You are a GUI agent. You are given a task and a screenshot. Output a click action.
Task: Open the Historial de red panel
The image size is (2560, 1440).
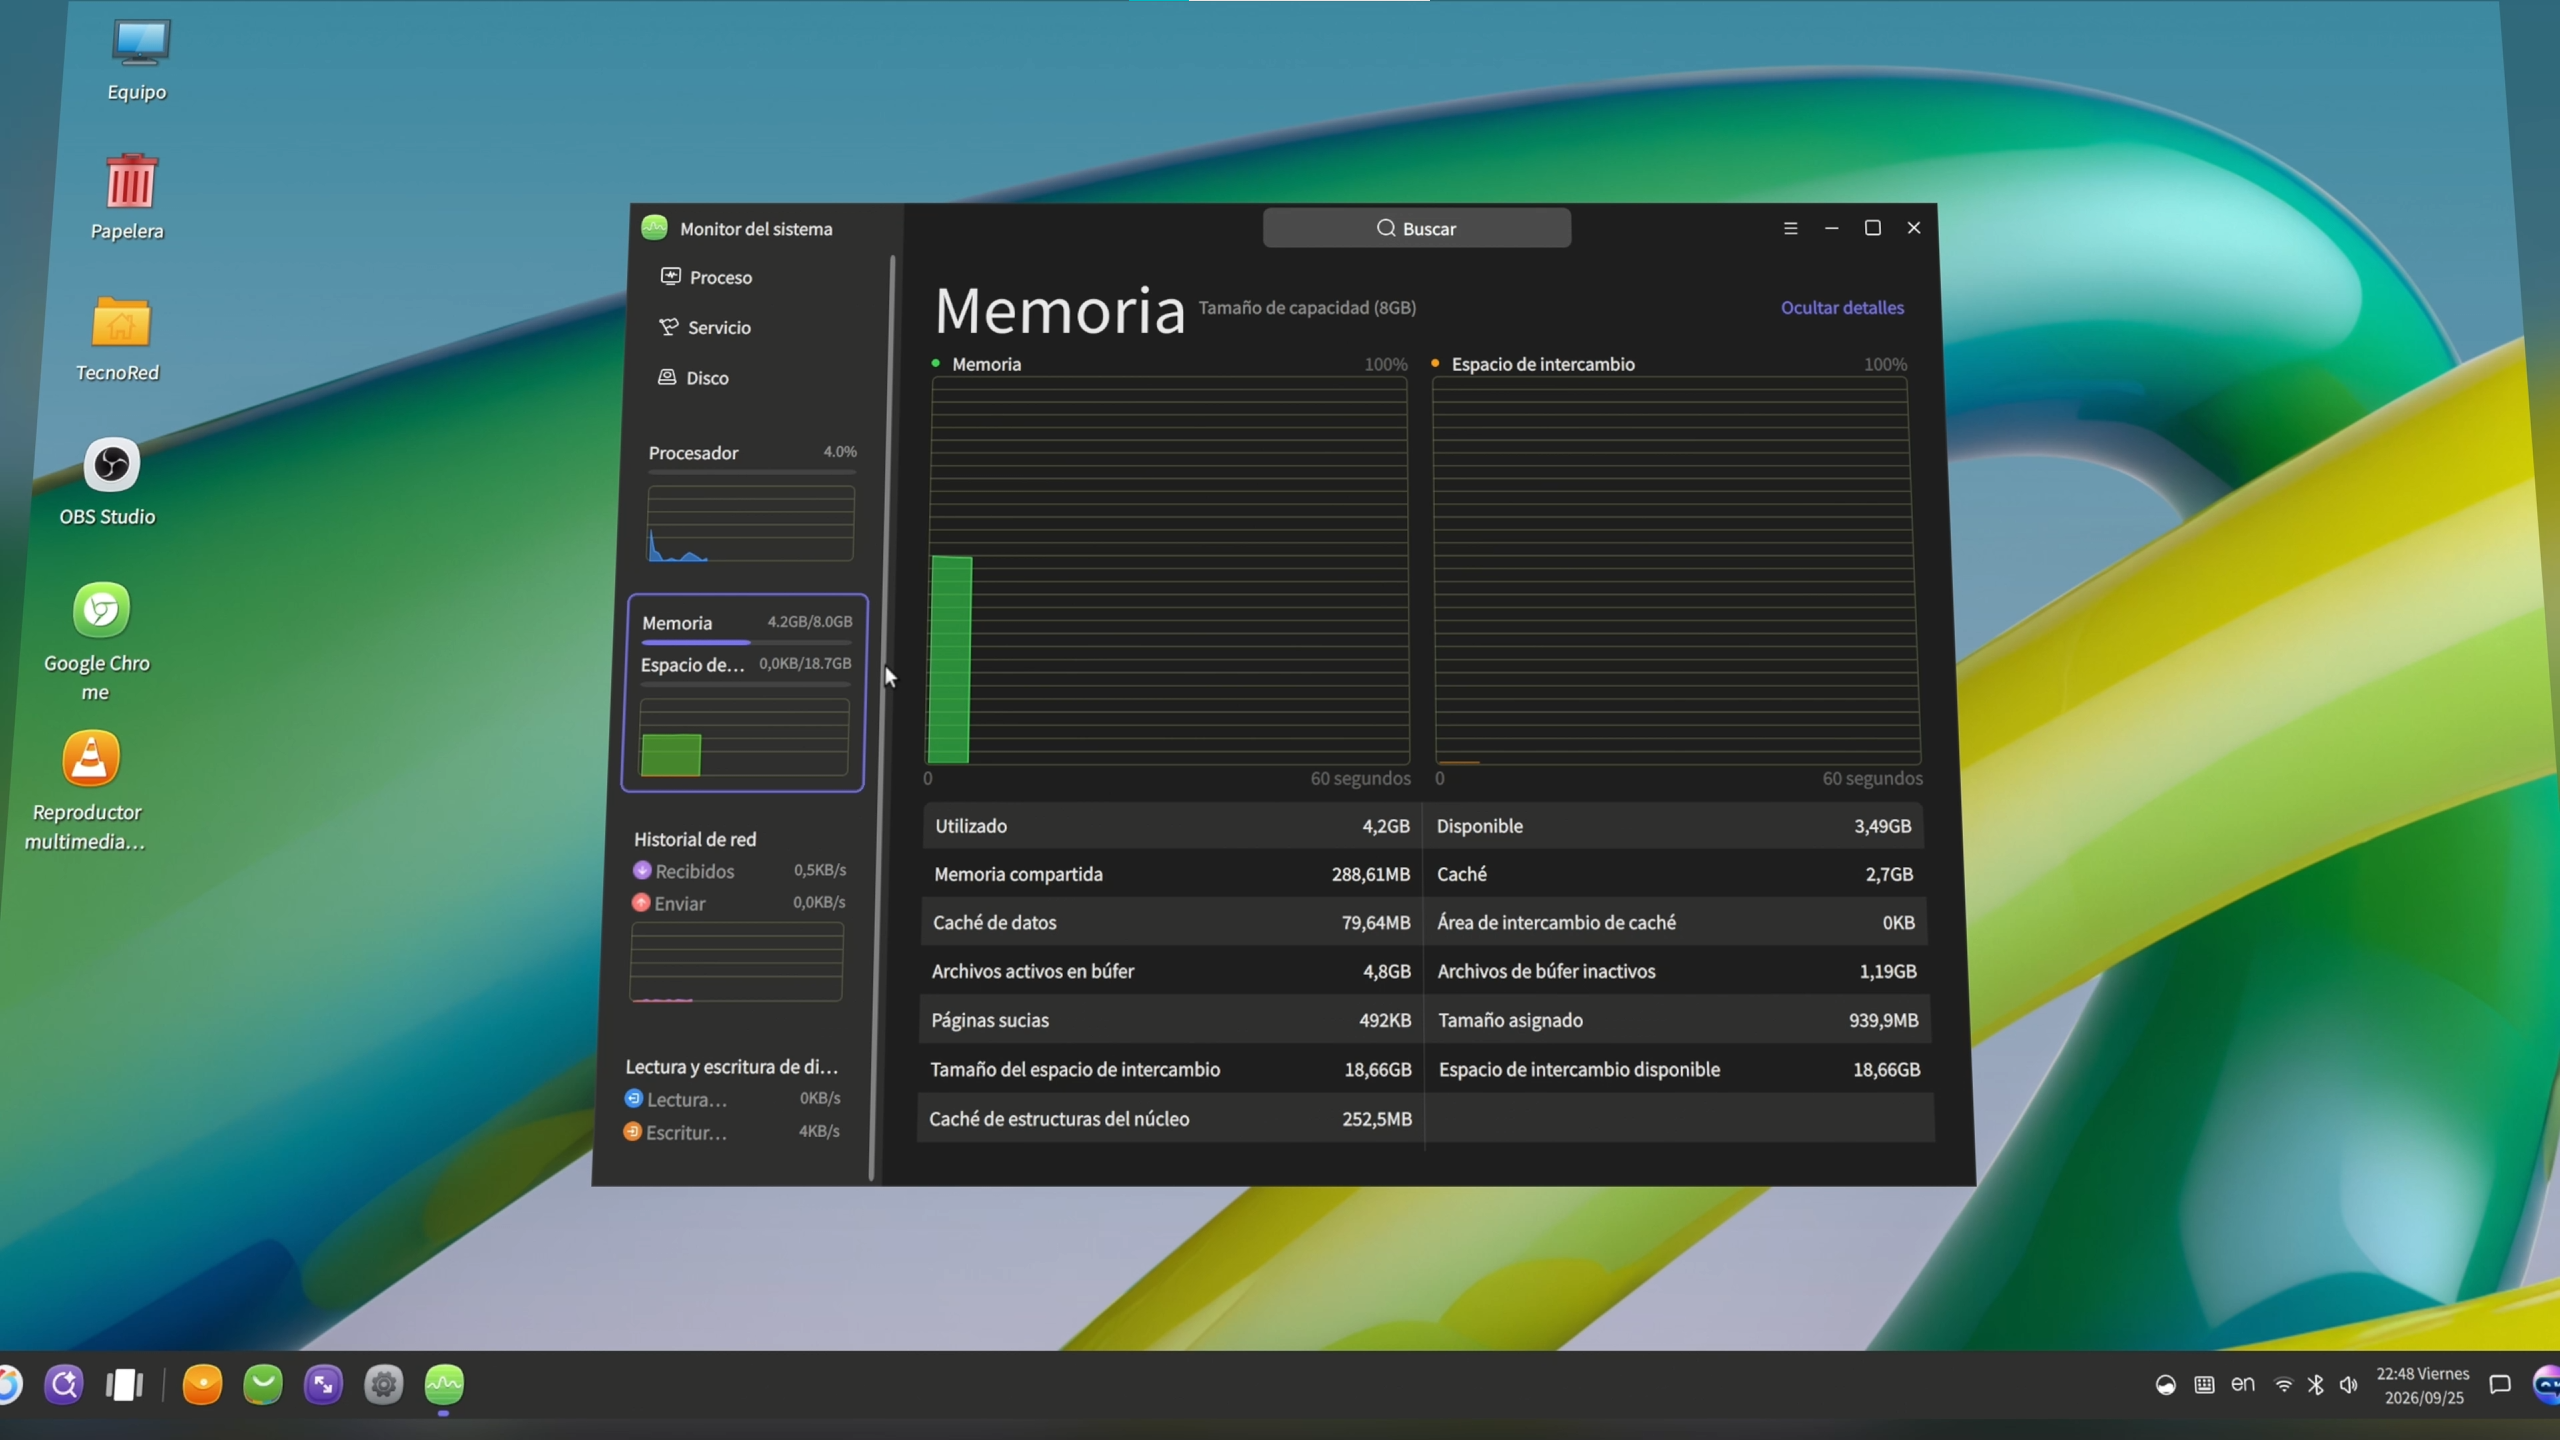tap(739, 917)
